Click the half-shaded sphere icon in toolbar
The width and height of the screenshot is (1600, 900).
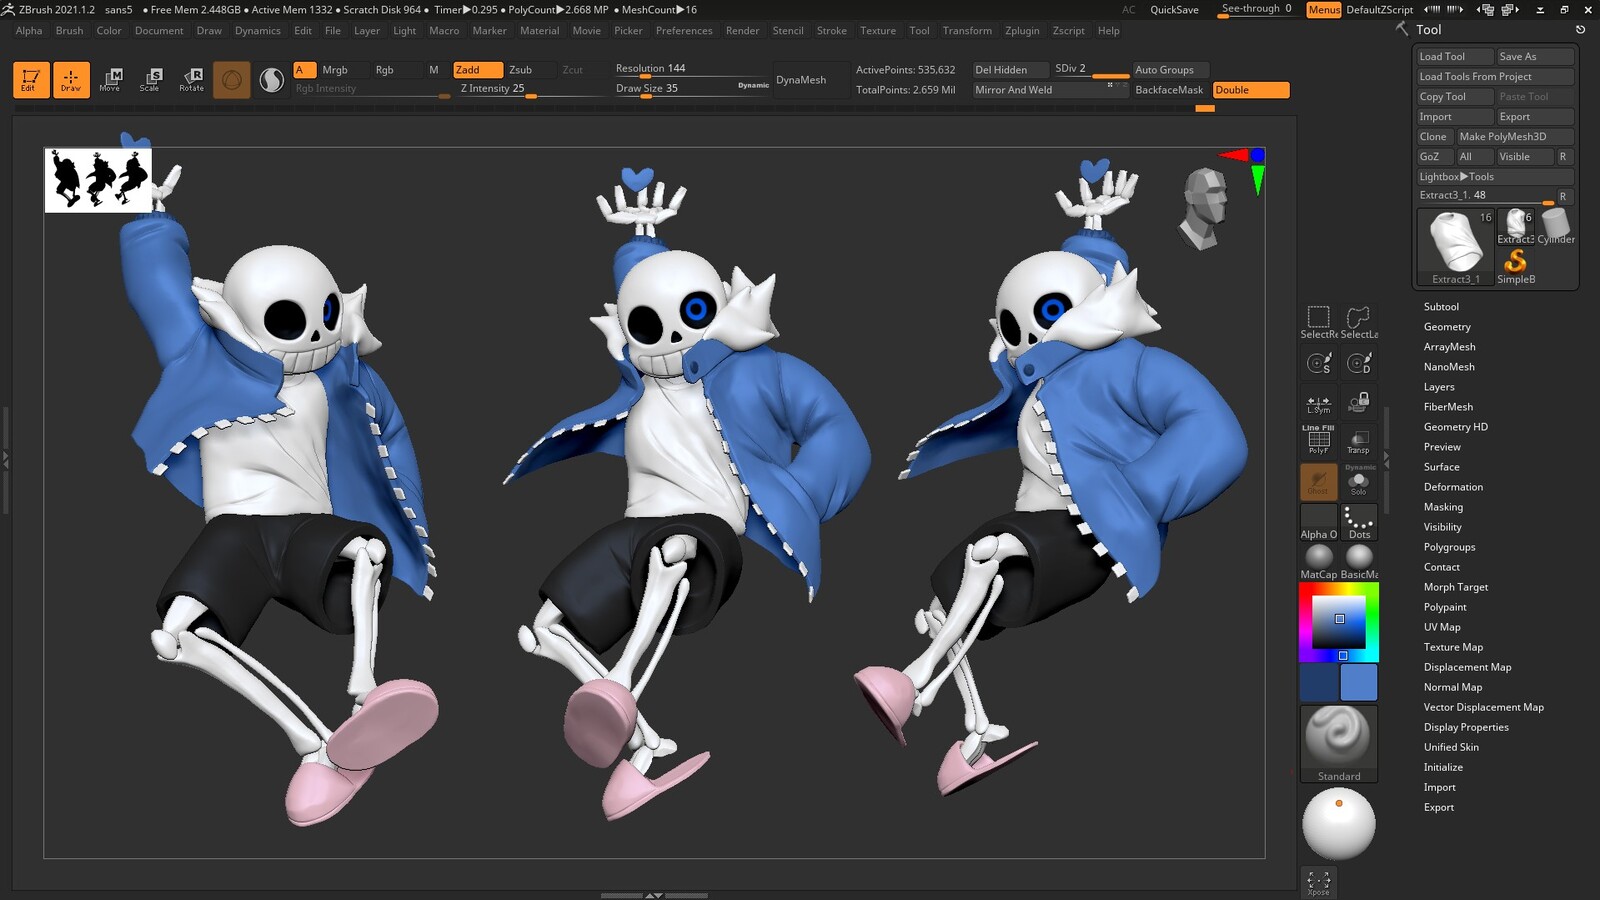(271, 80)
